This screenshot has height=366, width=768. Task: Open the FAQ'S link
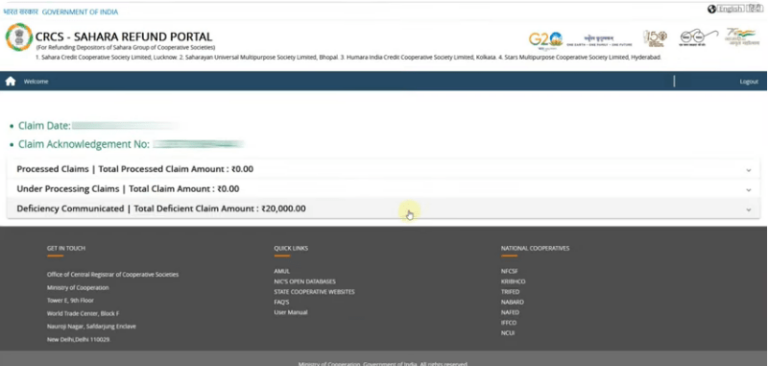[x=281, y=302]
